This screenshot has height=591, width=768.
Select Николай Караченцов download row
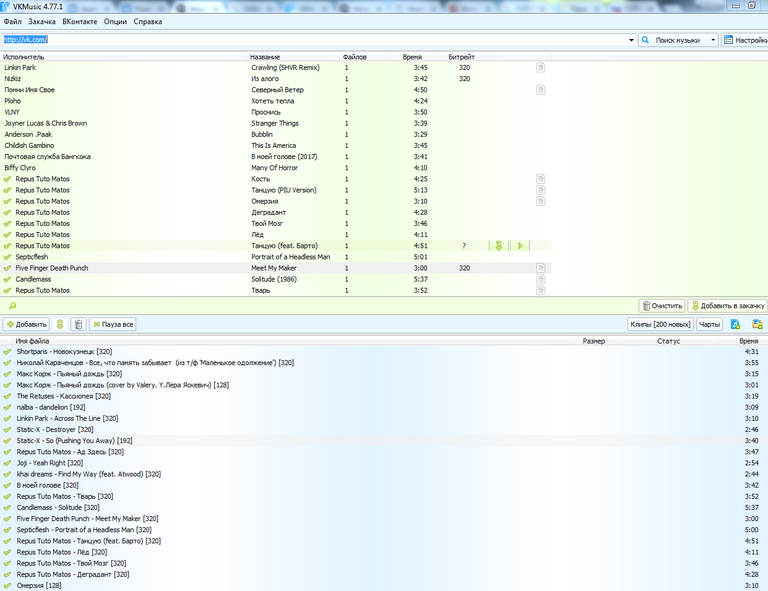click(384, 363)
